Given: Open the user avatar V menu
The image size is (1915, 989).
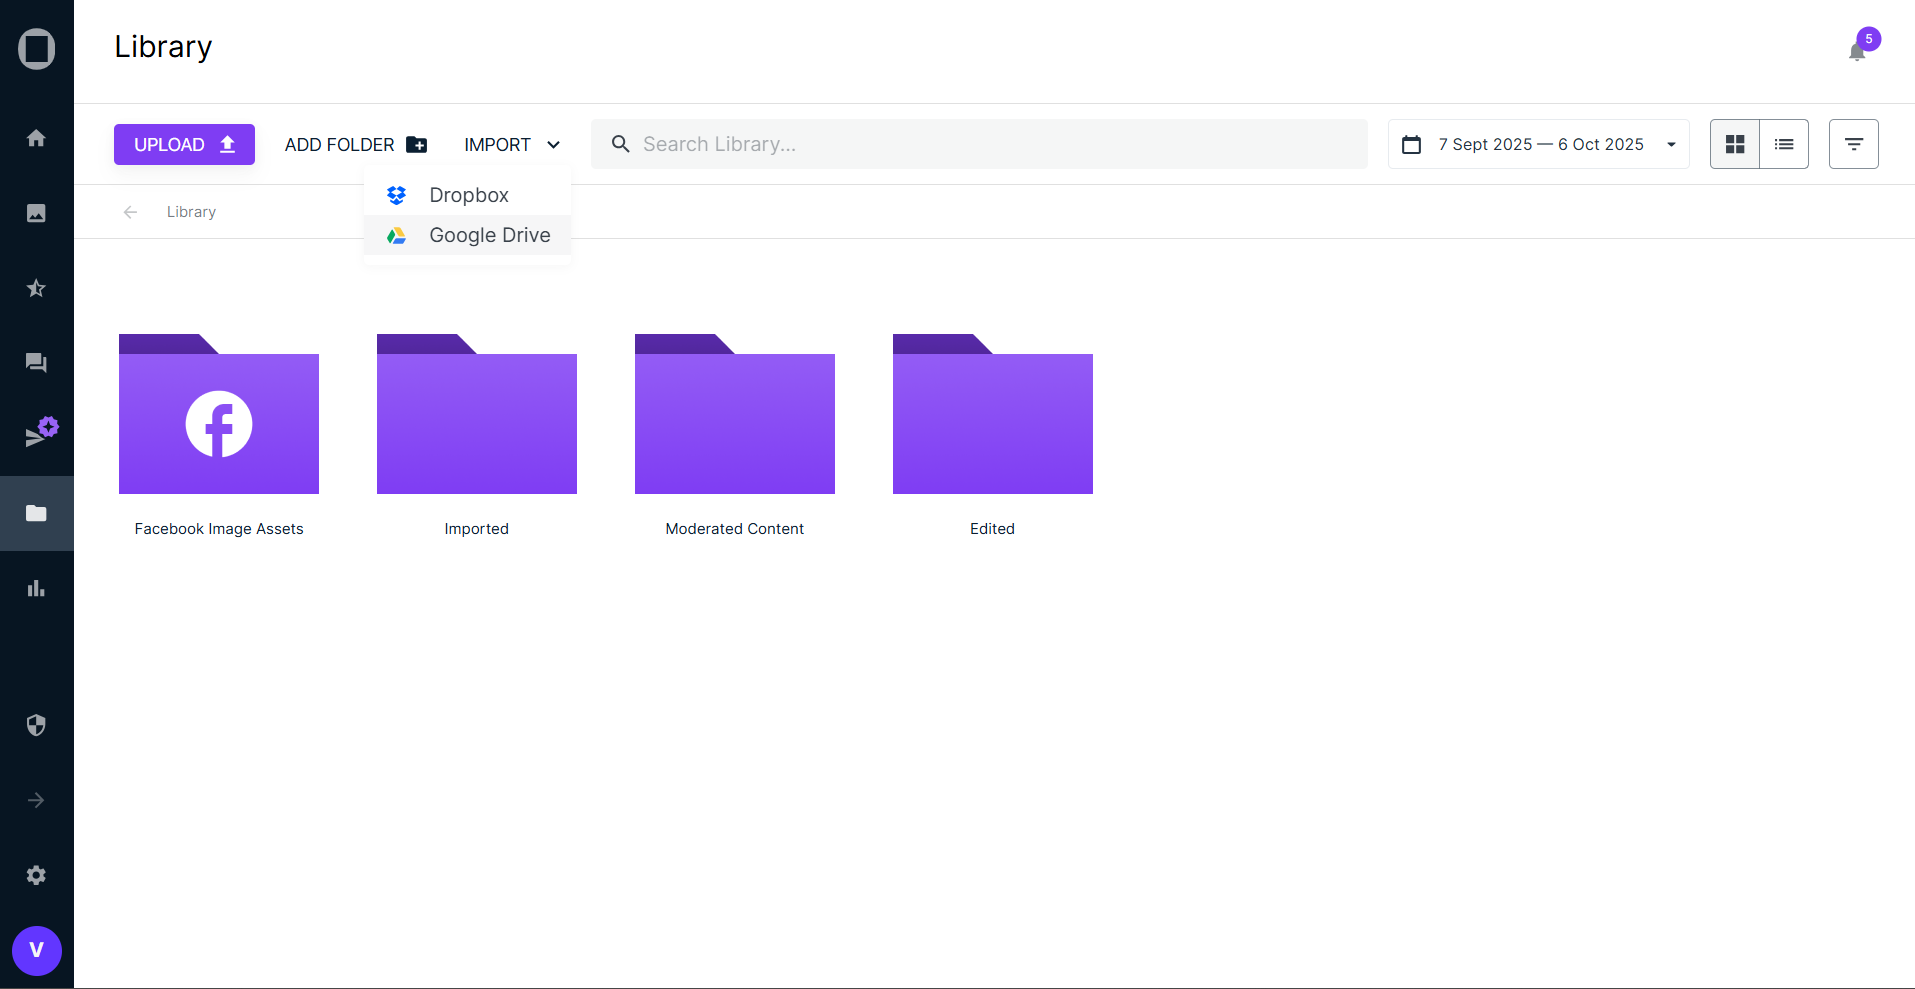Looking at the screenshot, I should click(x=37, y=950).
